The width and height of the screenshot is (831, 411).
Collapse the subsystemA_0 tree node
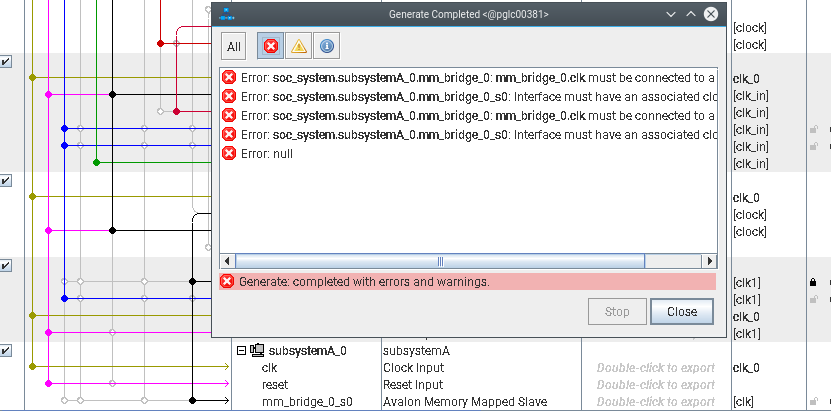click(241, 351)
